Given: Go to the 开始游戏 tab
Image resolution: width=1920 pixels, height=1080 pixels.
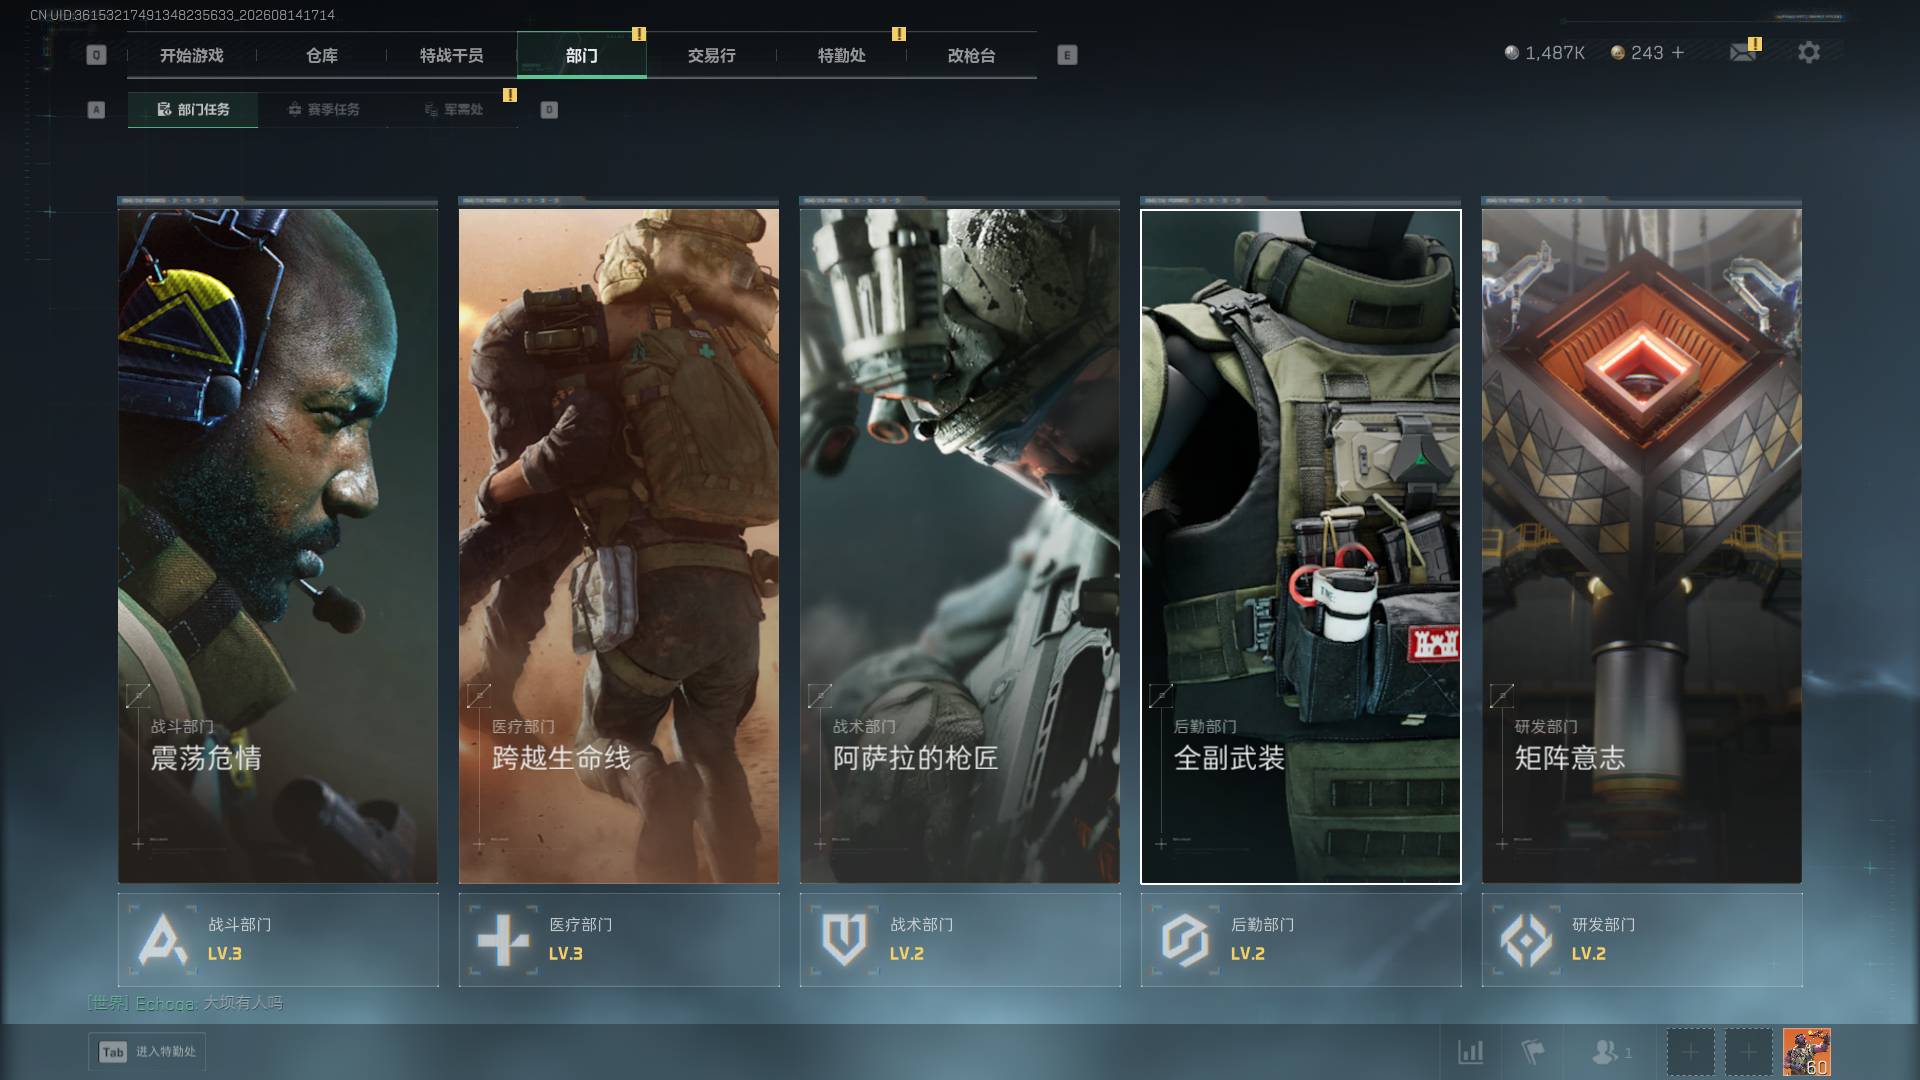Looking at the screenshot, I should click(192, 55).
